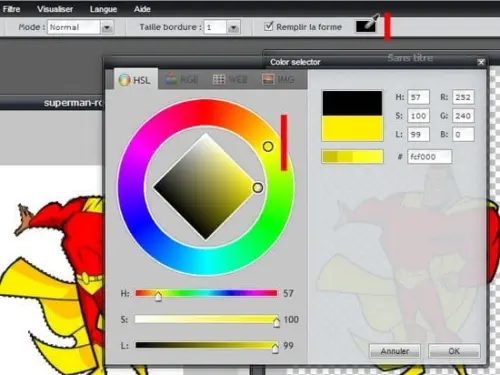Click the IMG tab picture icon
This screenshot has width=500, height=375.
pos(268,79)
